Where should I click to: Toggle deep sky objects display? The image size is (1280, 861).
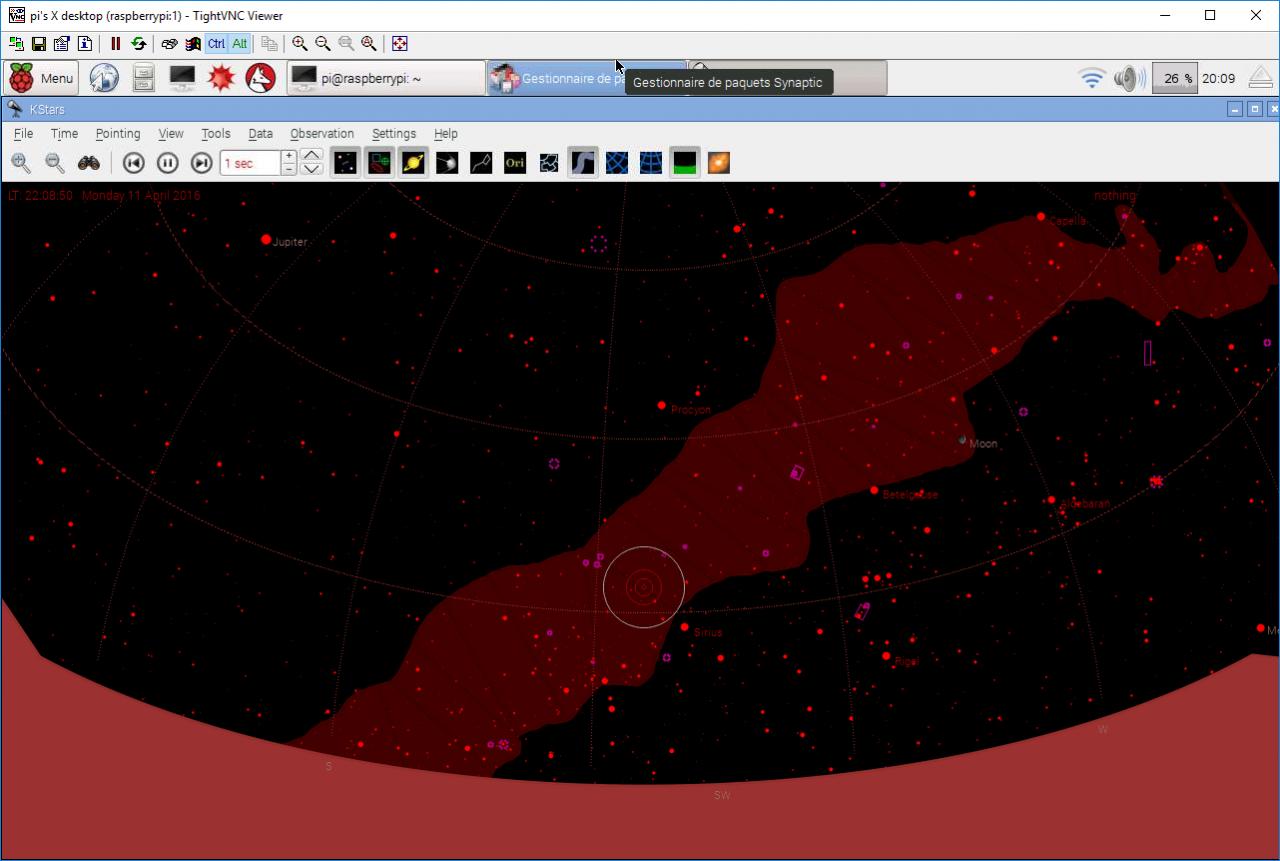coord(379,162)
